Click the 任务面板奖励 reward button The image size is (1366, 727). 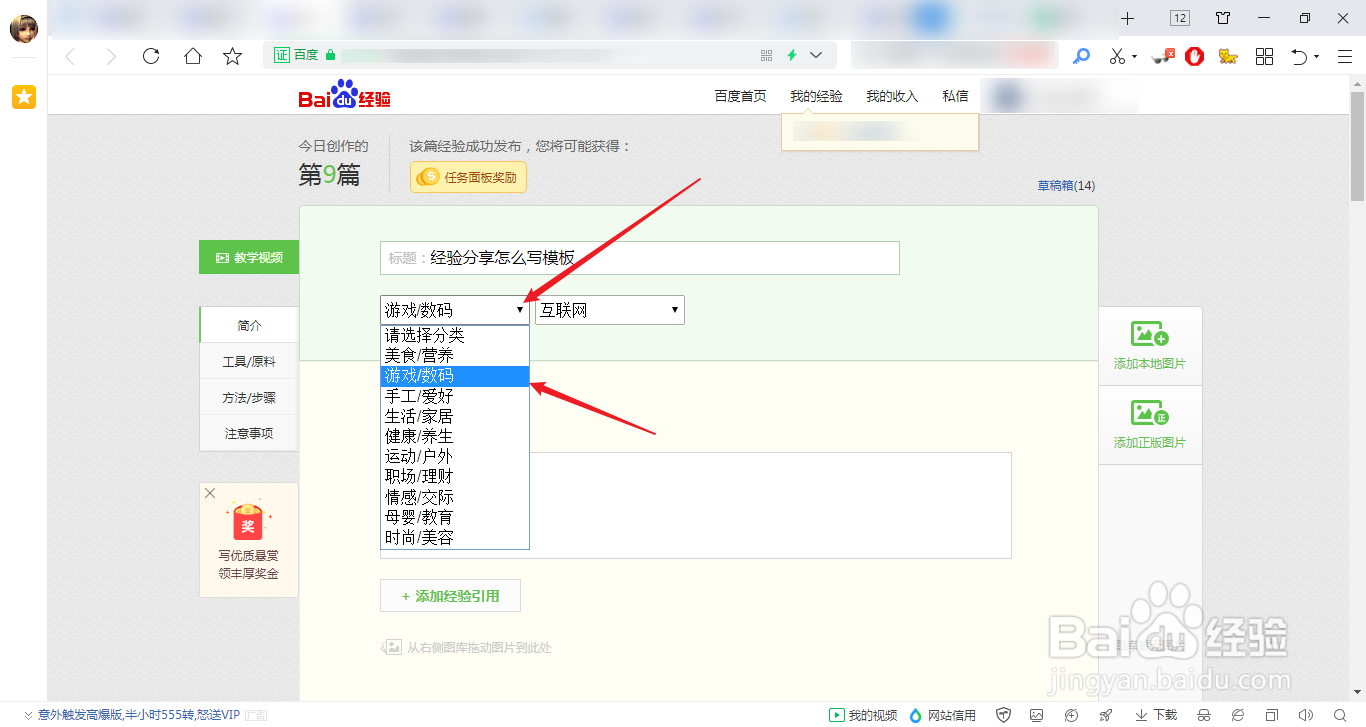467,176
